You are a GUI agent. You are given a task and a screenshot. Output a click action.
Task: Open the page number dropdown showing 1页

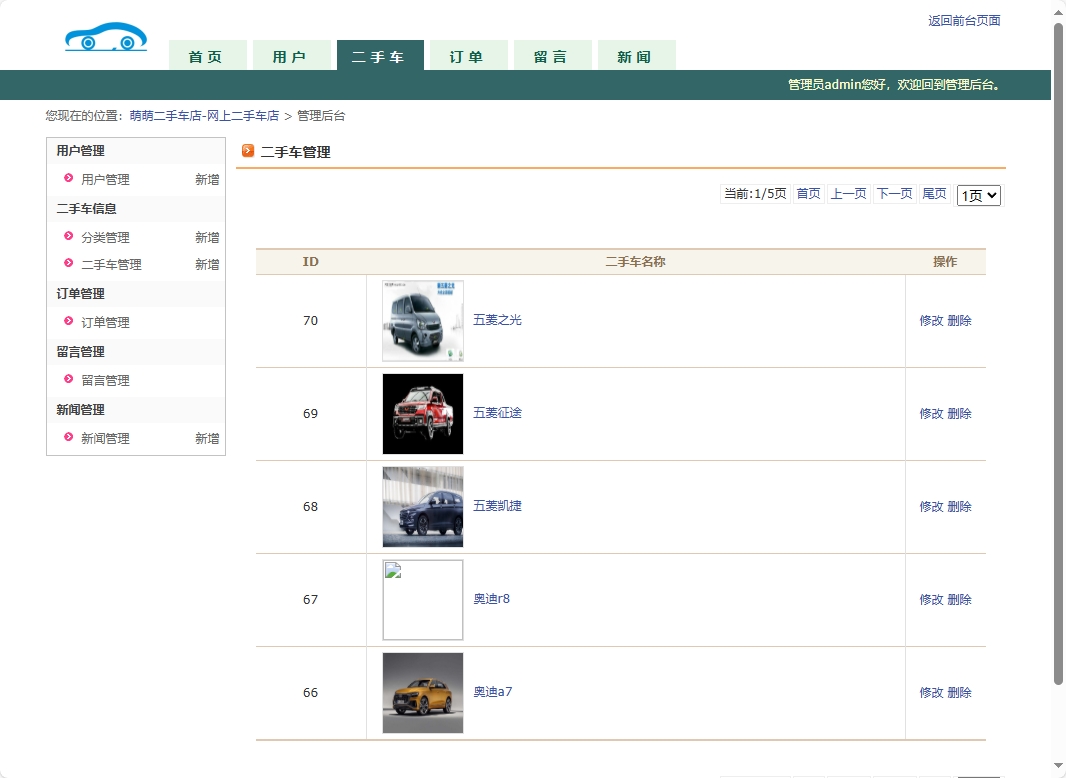point(978,195)
